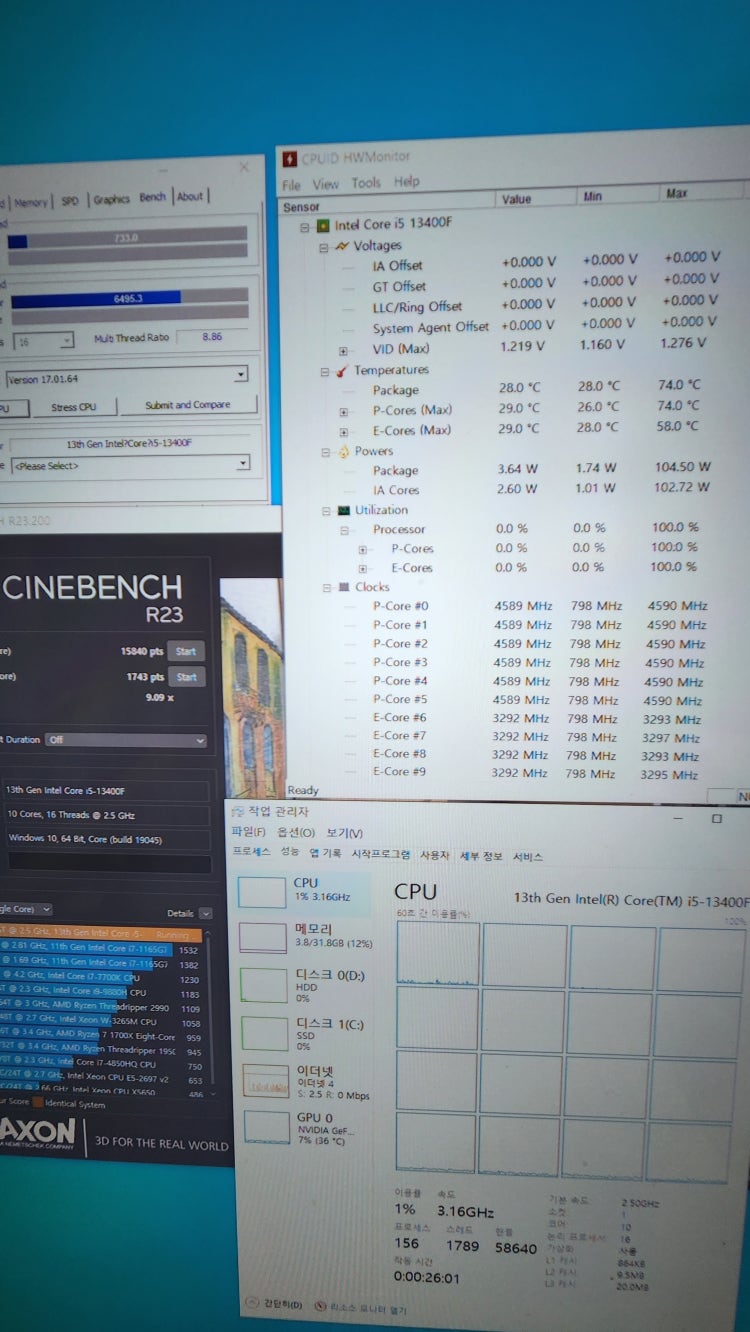Open the View menu in HWMonitor
The width and height of the screenshot is (750, 1332).
click(326, 184)
